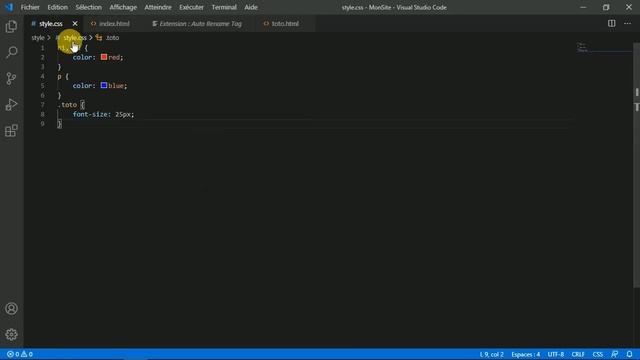640x360 pixels.
Task: Open the Affichage menu
Action: (123, 7)
